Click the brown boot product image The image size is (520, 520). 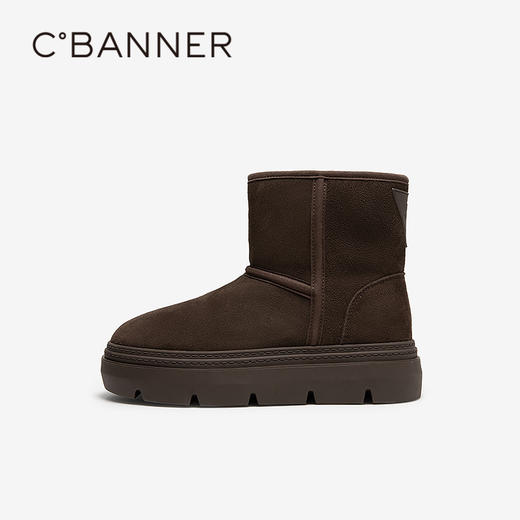[261, 289]
